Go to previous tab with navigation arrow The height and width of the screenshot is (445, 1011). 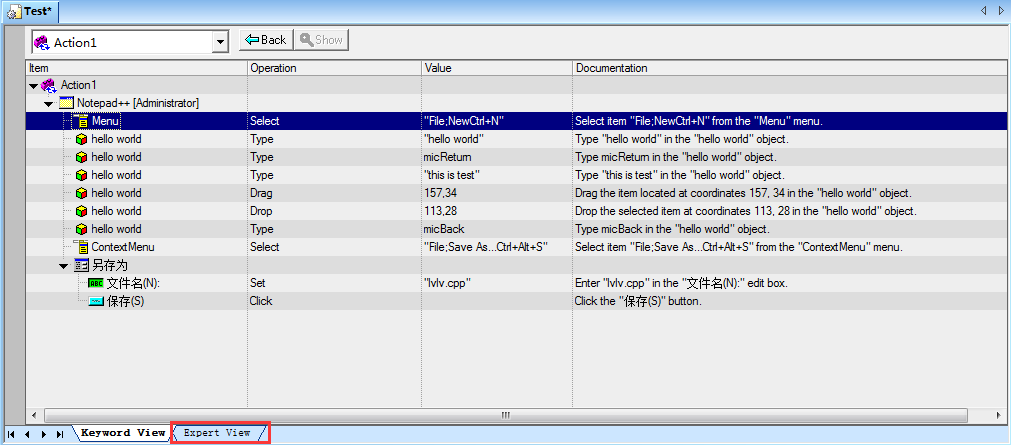pos(28,435)
